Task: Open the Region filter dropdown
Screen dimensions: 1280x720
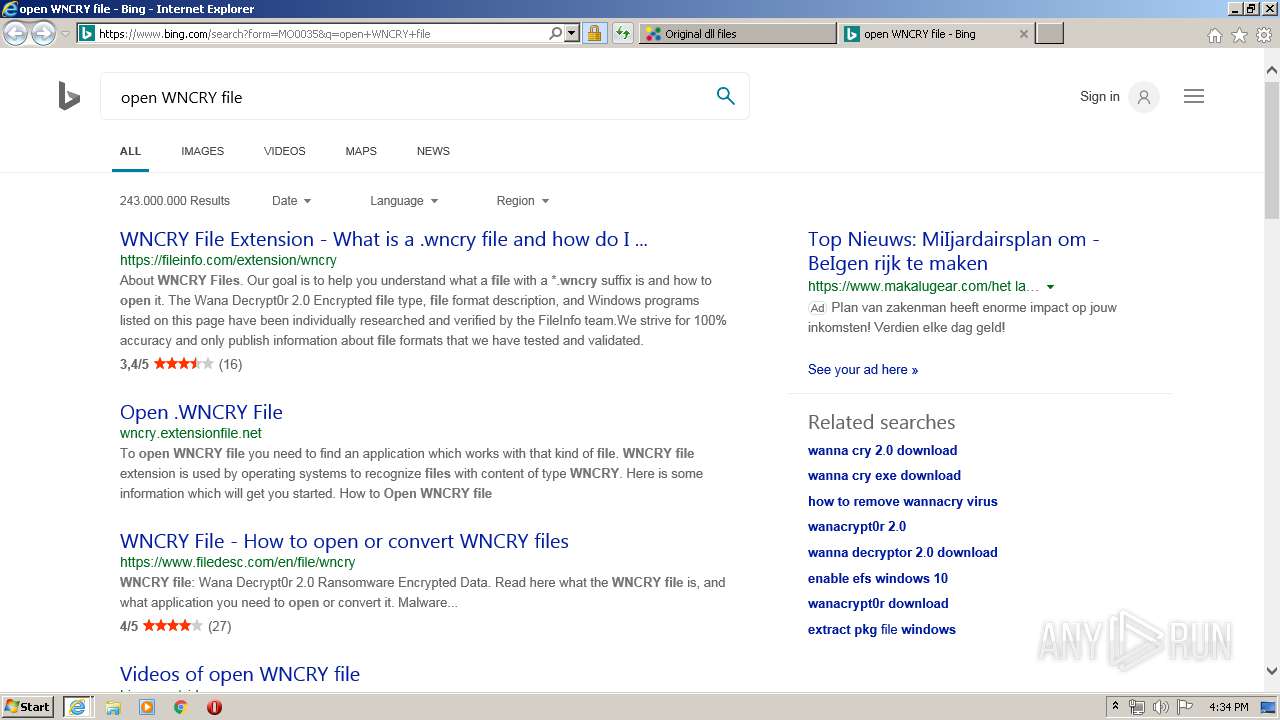Action: (x=523, y=201)
